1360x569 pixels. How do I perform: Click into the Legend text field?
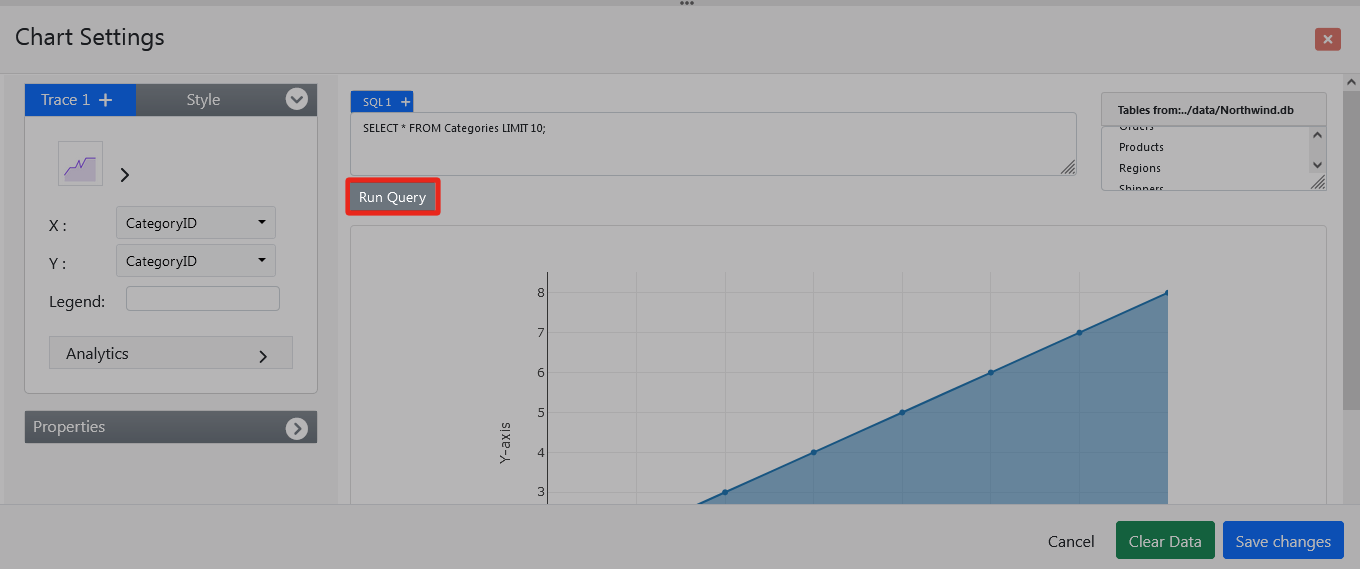202,299
